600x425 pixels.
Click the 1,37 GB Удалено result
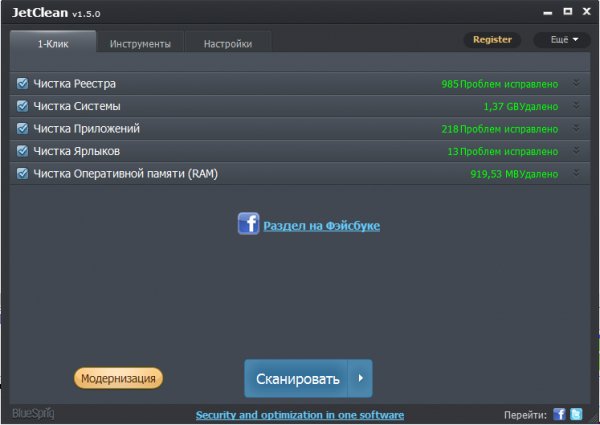click(521, 106)
